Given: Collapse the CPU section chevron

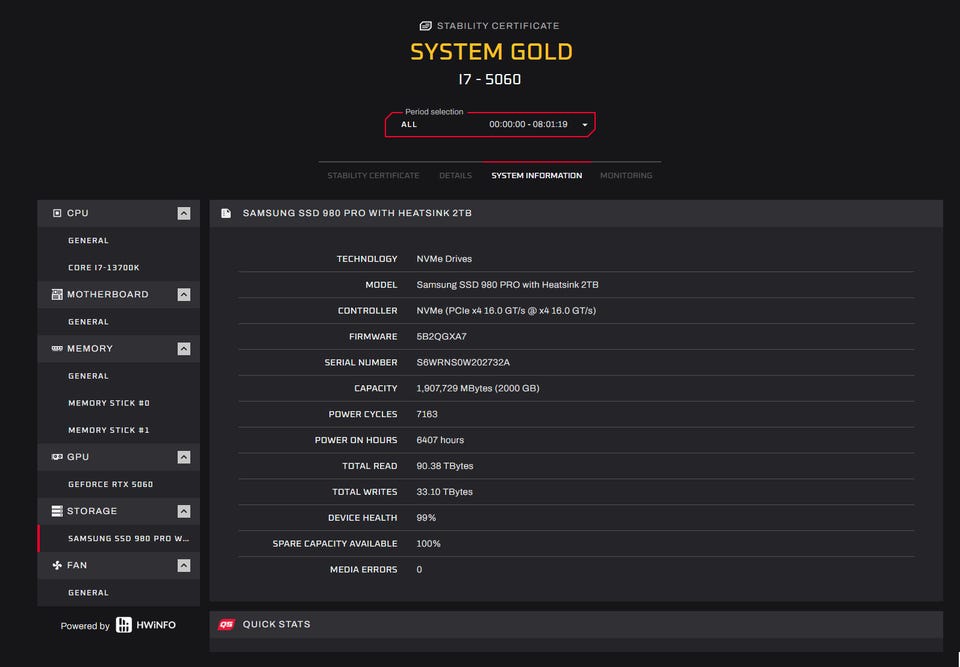Looking at the screenshot, I should pos(183,213).
